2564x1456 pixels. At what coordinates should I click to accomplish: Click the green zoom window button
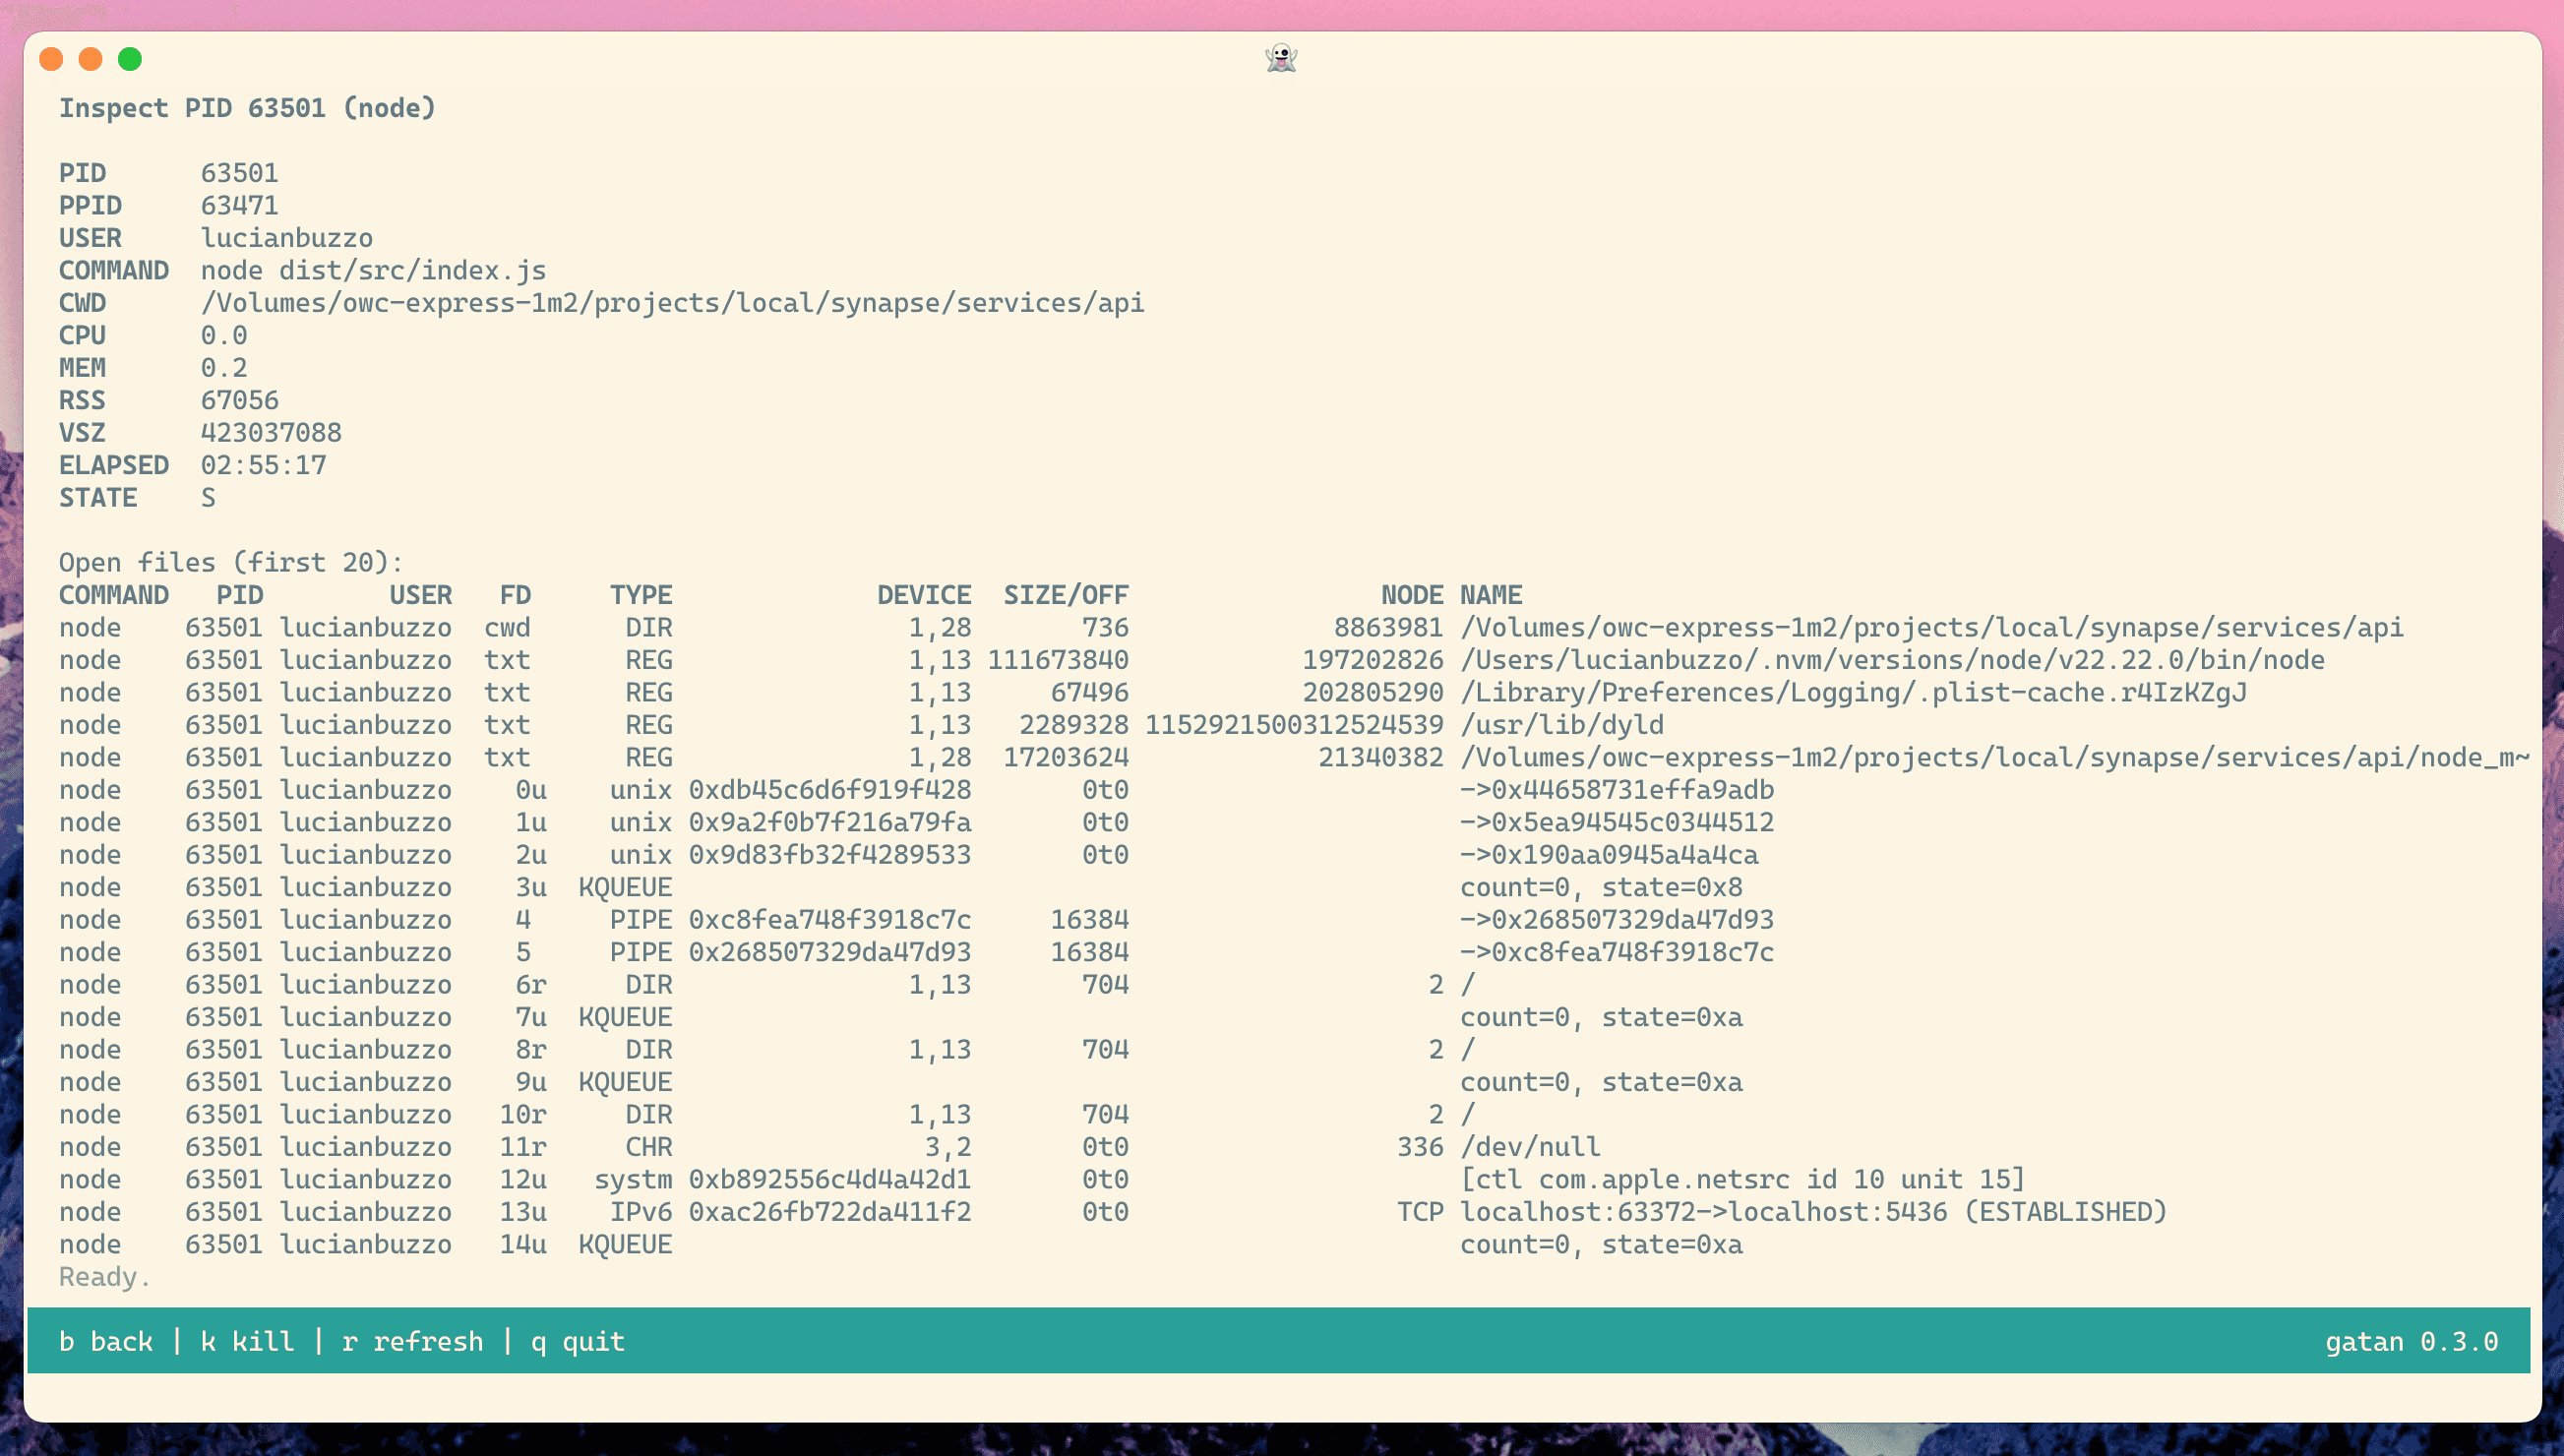(x=130, y=59)
